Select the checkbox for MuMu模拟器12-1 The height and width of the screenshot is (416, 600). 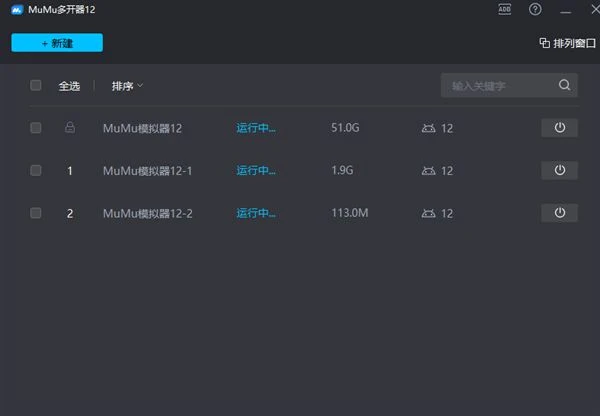click(36, 171)
